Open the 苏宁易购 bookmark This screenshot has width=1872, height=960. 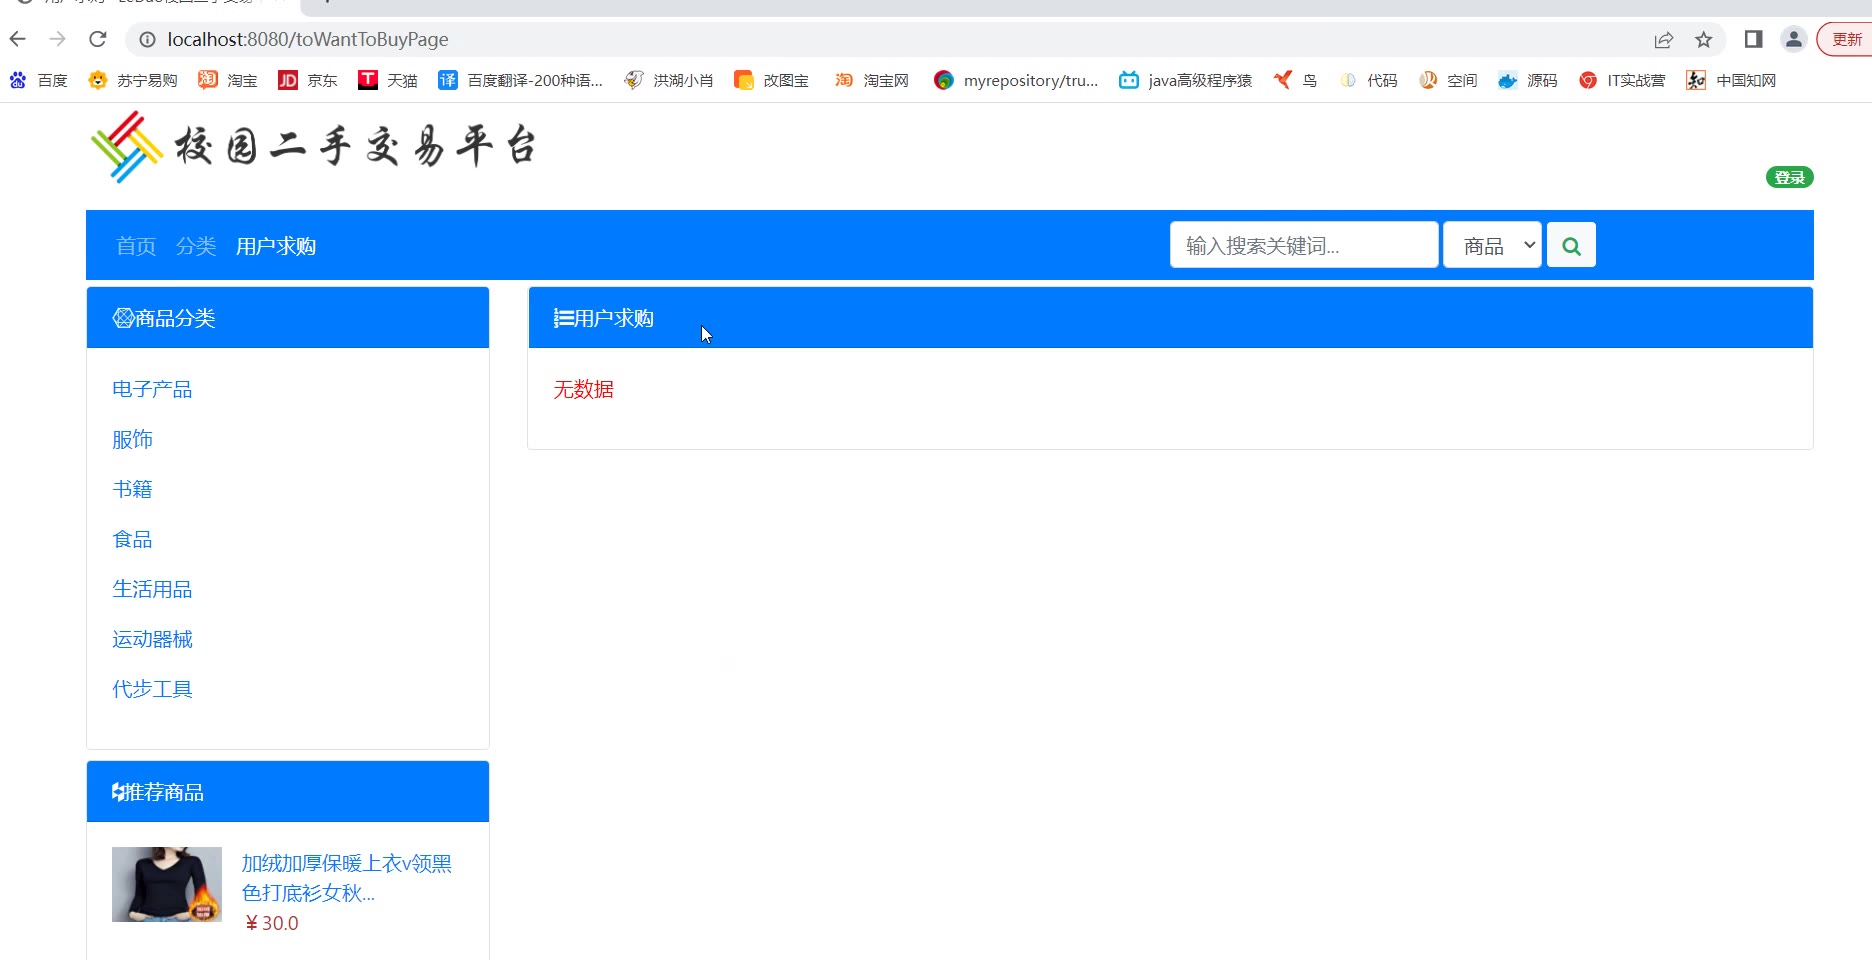(x=133, y=80)
